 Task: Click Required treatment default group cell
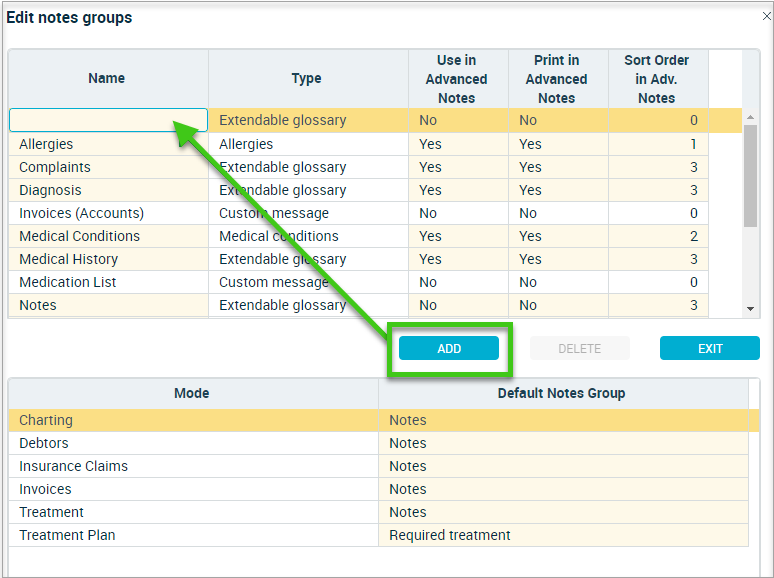[x=563, y=535]
